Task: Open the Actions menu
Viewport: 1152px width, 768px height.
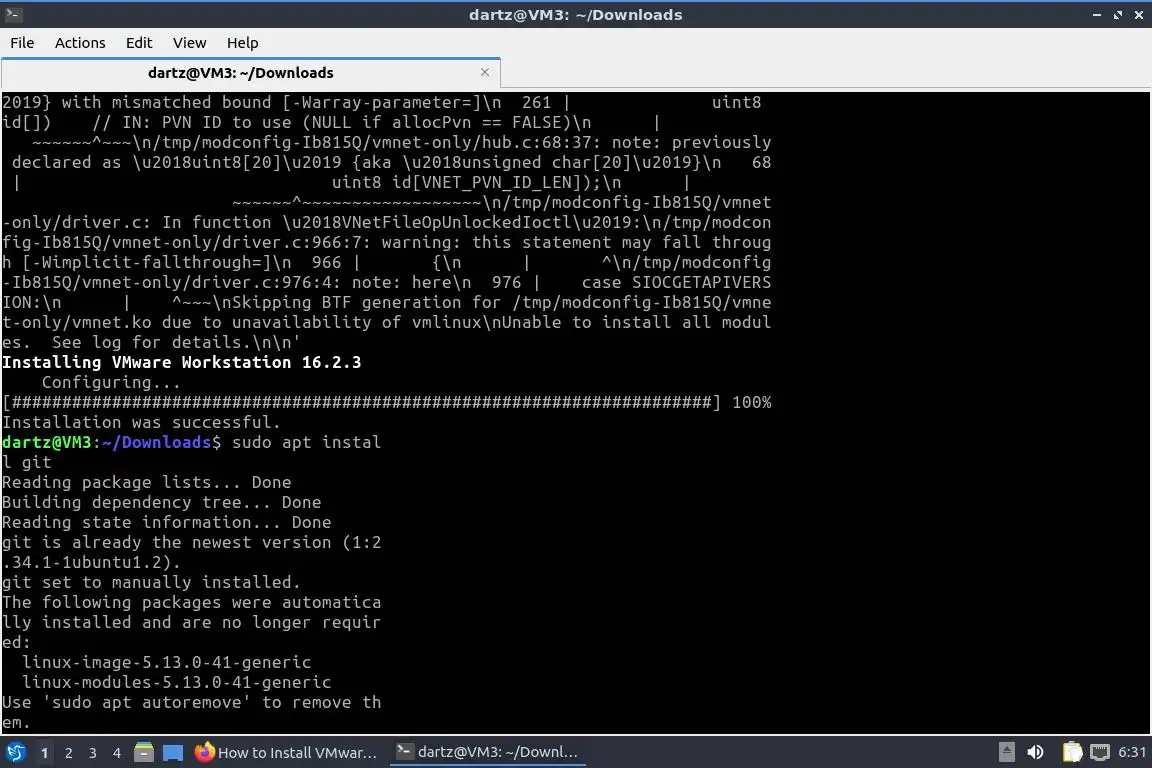Action: click(x=80, y=43)
